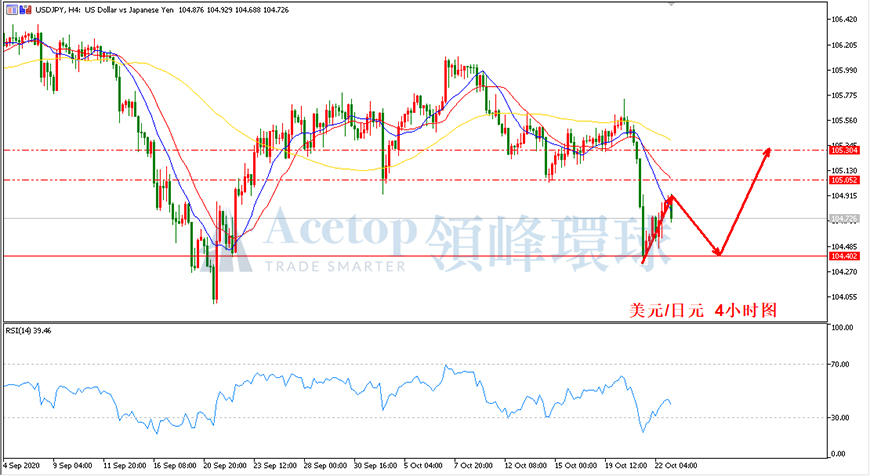Click the 16 Sep 08:00 time label
Viewport: 870px width, 476px height.
(174, 465)
